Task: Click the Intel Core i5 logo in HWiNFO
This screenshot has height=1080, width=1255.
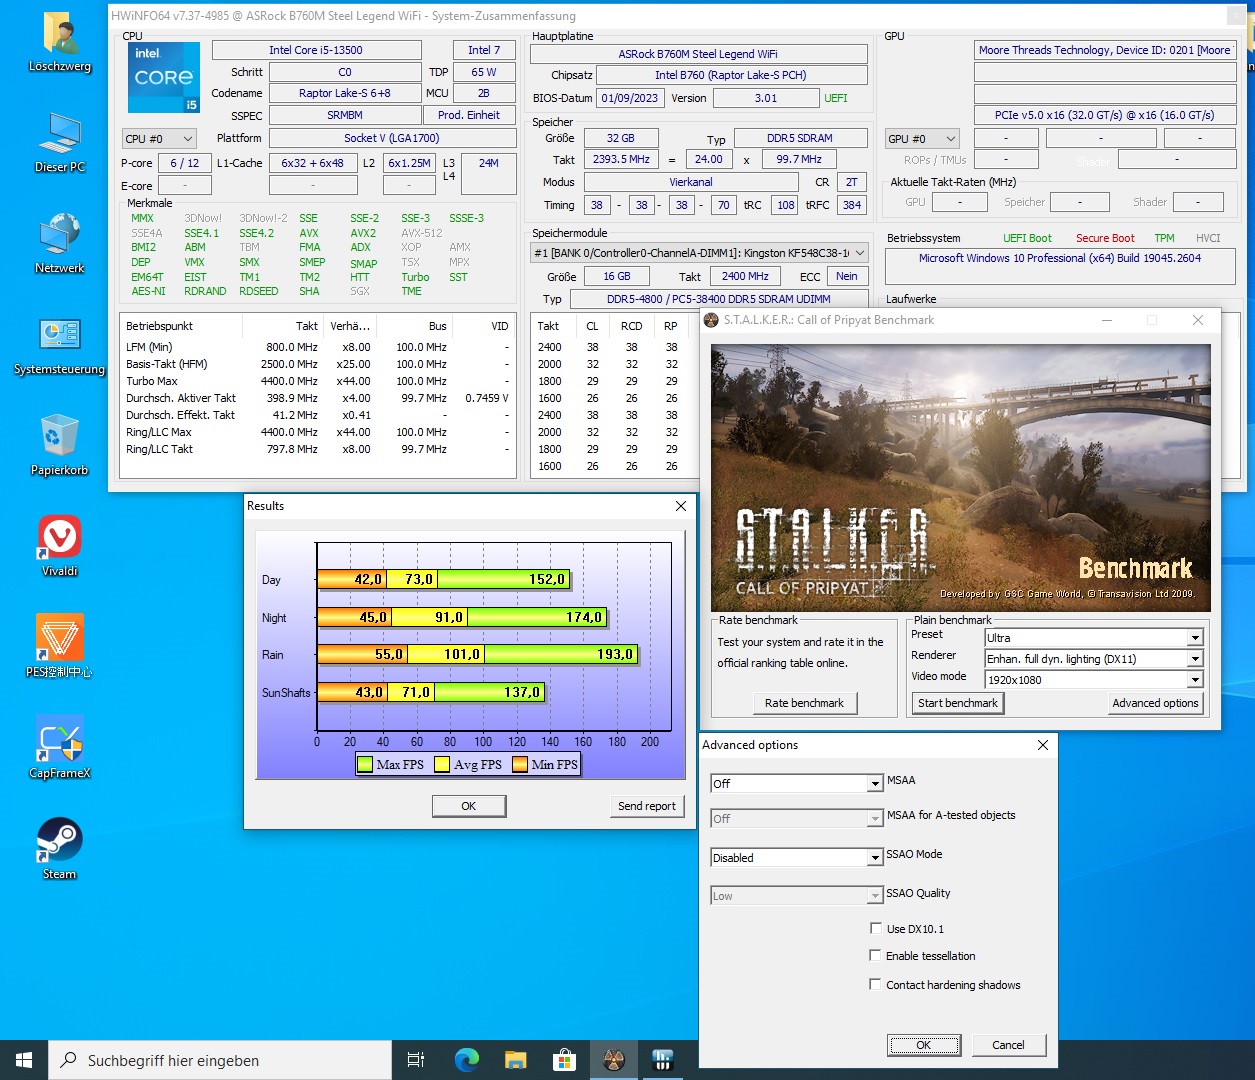Action: [164, 77]
